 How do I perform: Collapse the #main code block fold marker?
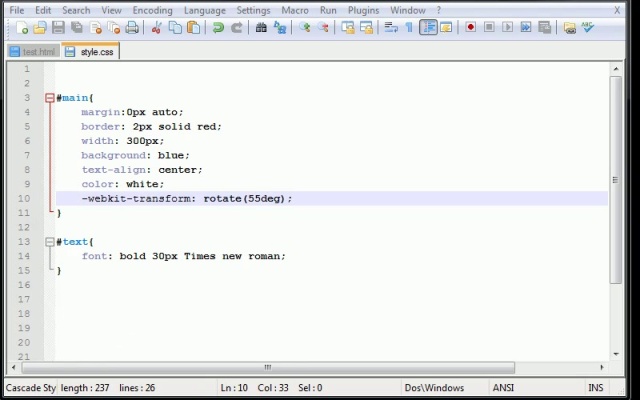pyautogui.click(x=50, y=98)
